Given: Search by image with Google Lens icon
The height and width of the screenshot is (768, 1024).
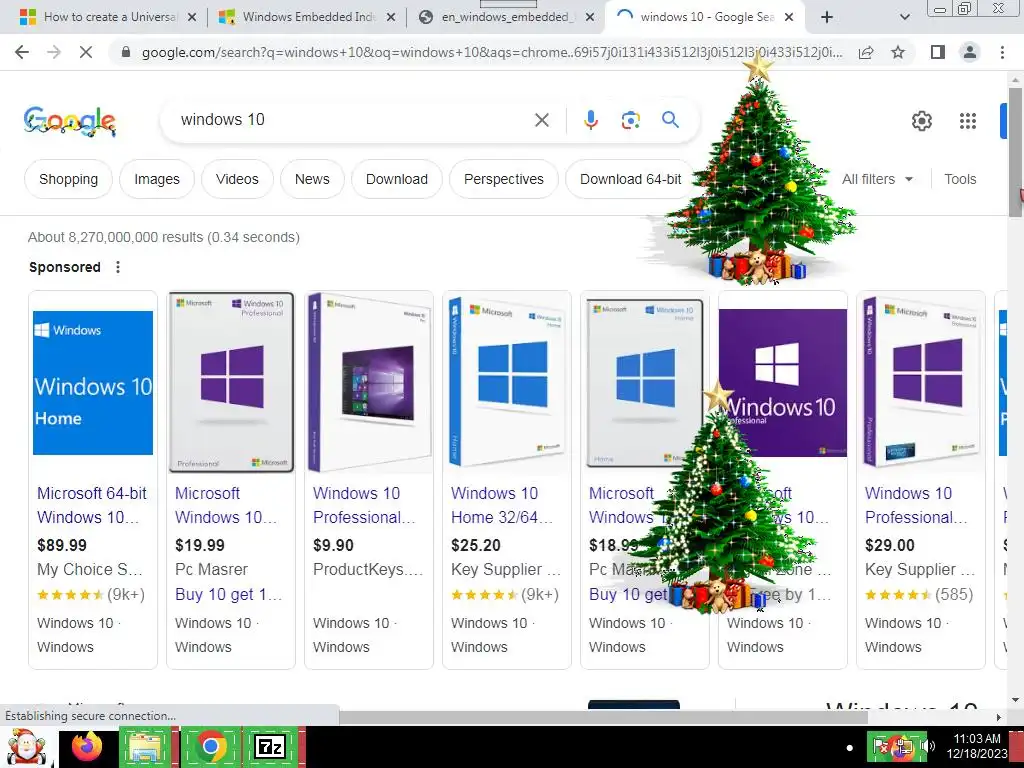Looking at the screenshot, I should (x=630, y=120).
